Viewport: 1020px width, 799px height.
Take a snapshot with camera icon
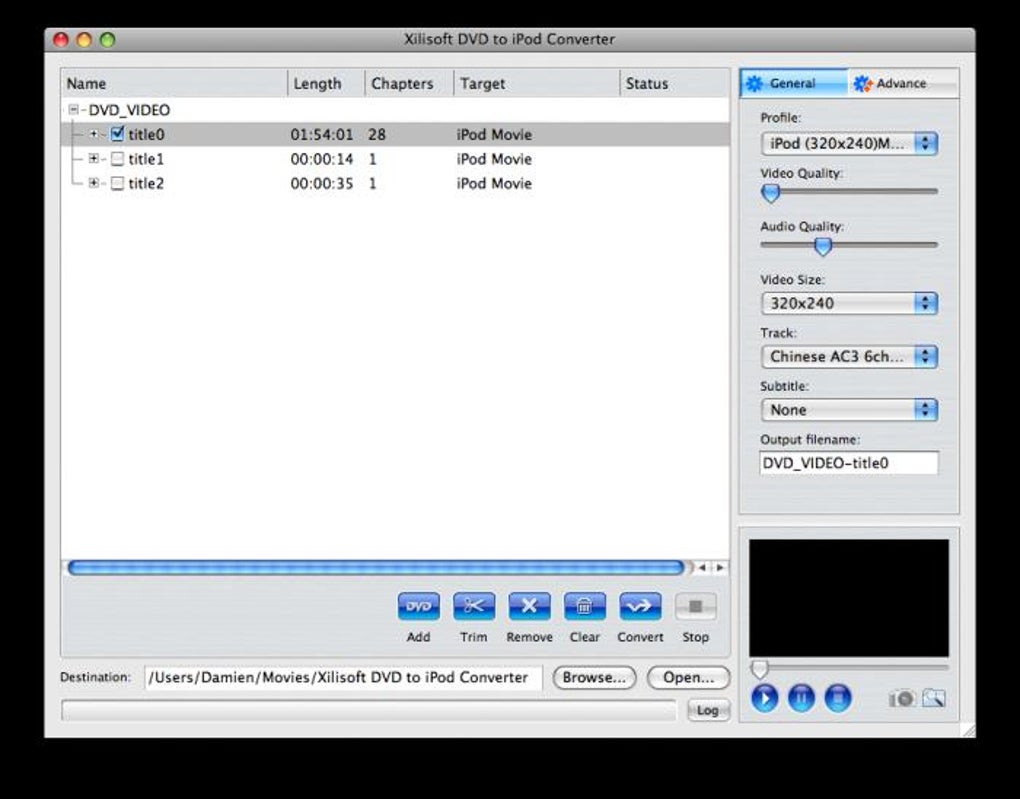pos(902,699)
